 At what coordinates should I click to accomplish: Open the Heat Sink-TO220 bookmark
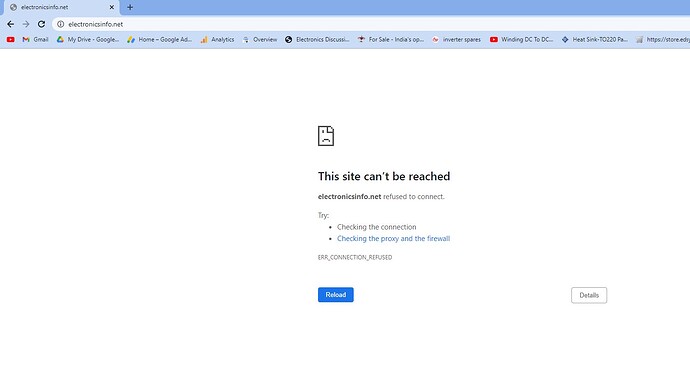(595, 40)
